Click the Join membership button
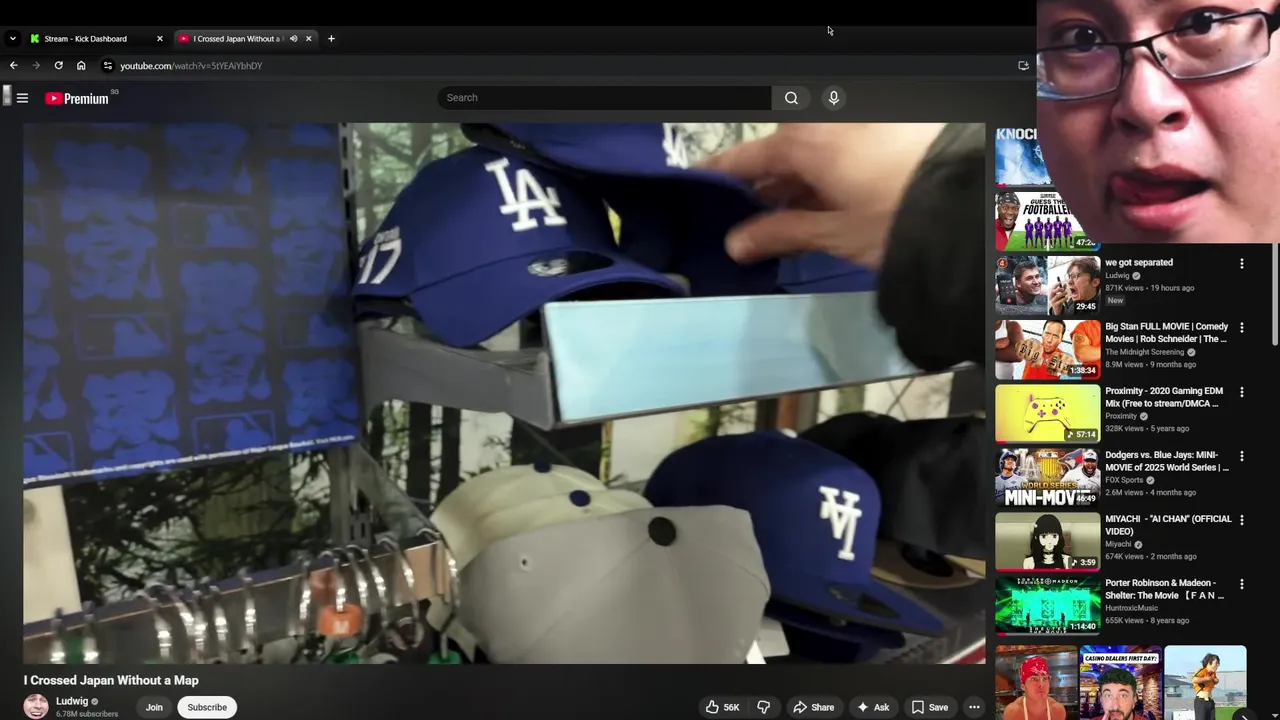The height and width of the screenshot is (720, 1280). [154, 707]
